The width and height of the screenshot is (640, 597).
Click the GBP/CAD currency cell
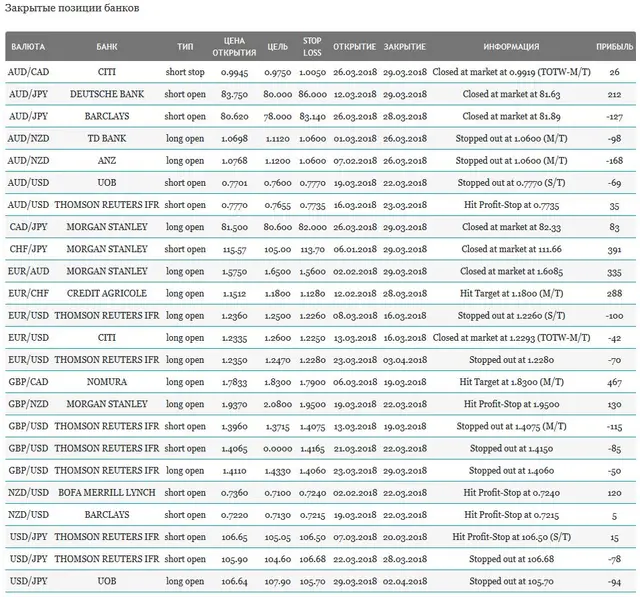point(28,382)
